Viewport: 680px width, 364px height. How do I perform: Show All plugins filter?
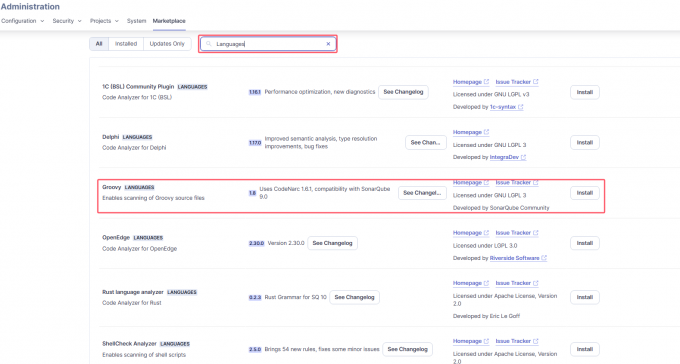99,44
